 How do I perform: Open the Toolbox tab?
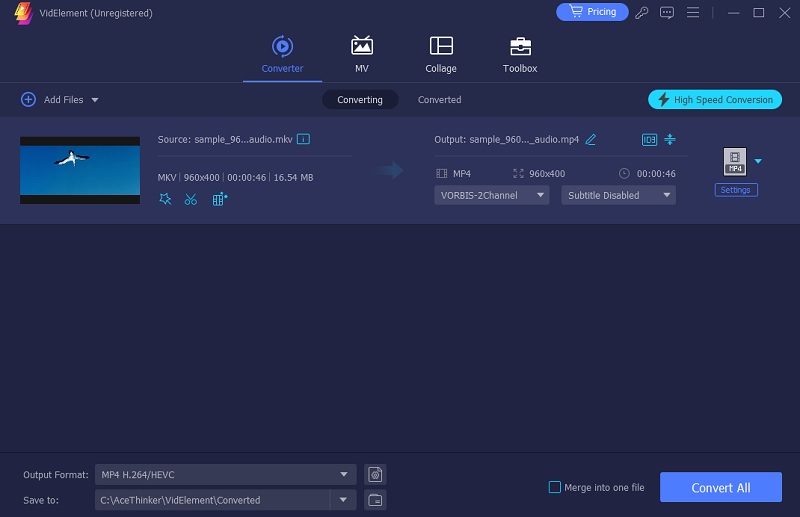click(x=520, y=55)
